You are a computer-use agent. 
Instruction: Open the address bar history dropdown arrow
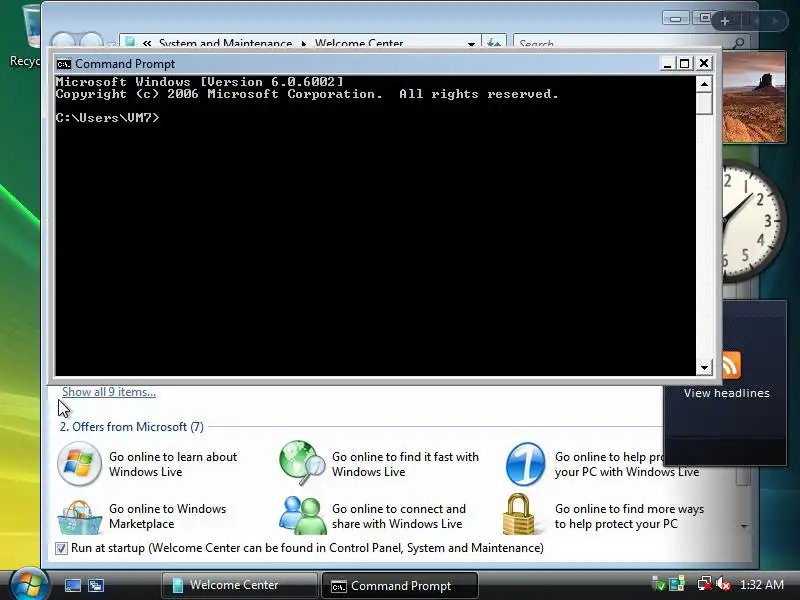pos(471,44)
